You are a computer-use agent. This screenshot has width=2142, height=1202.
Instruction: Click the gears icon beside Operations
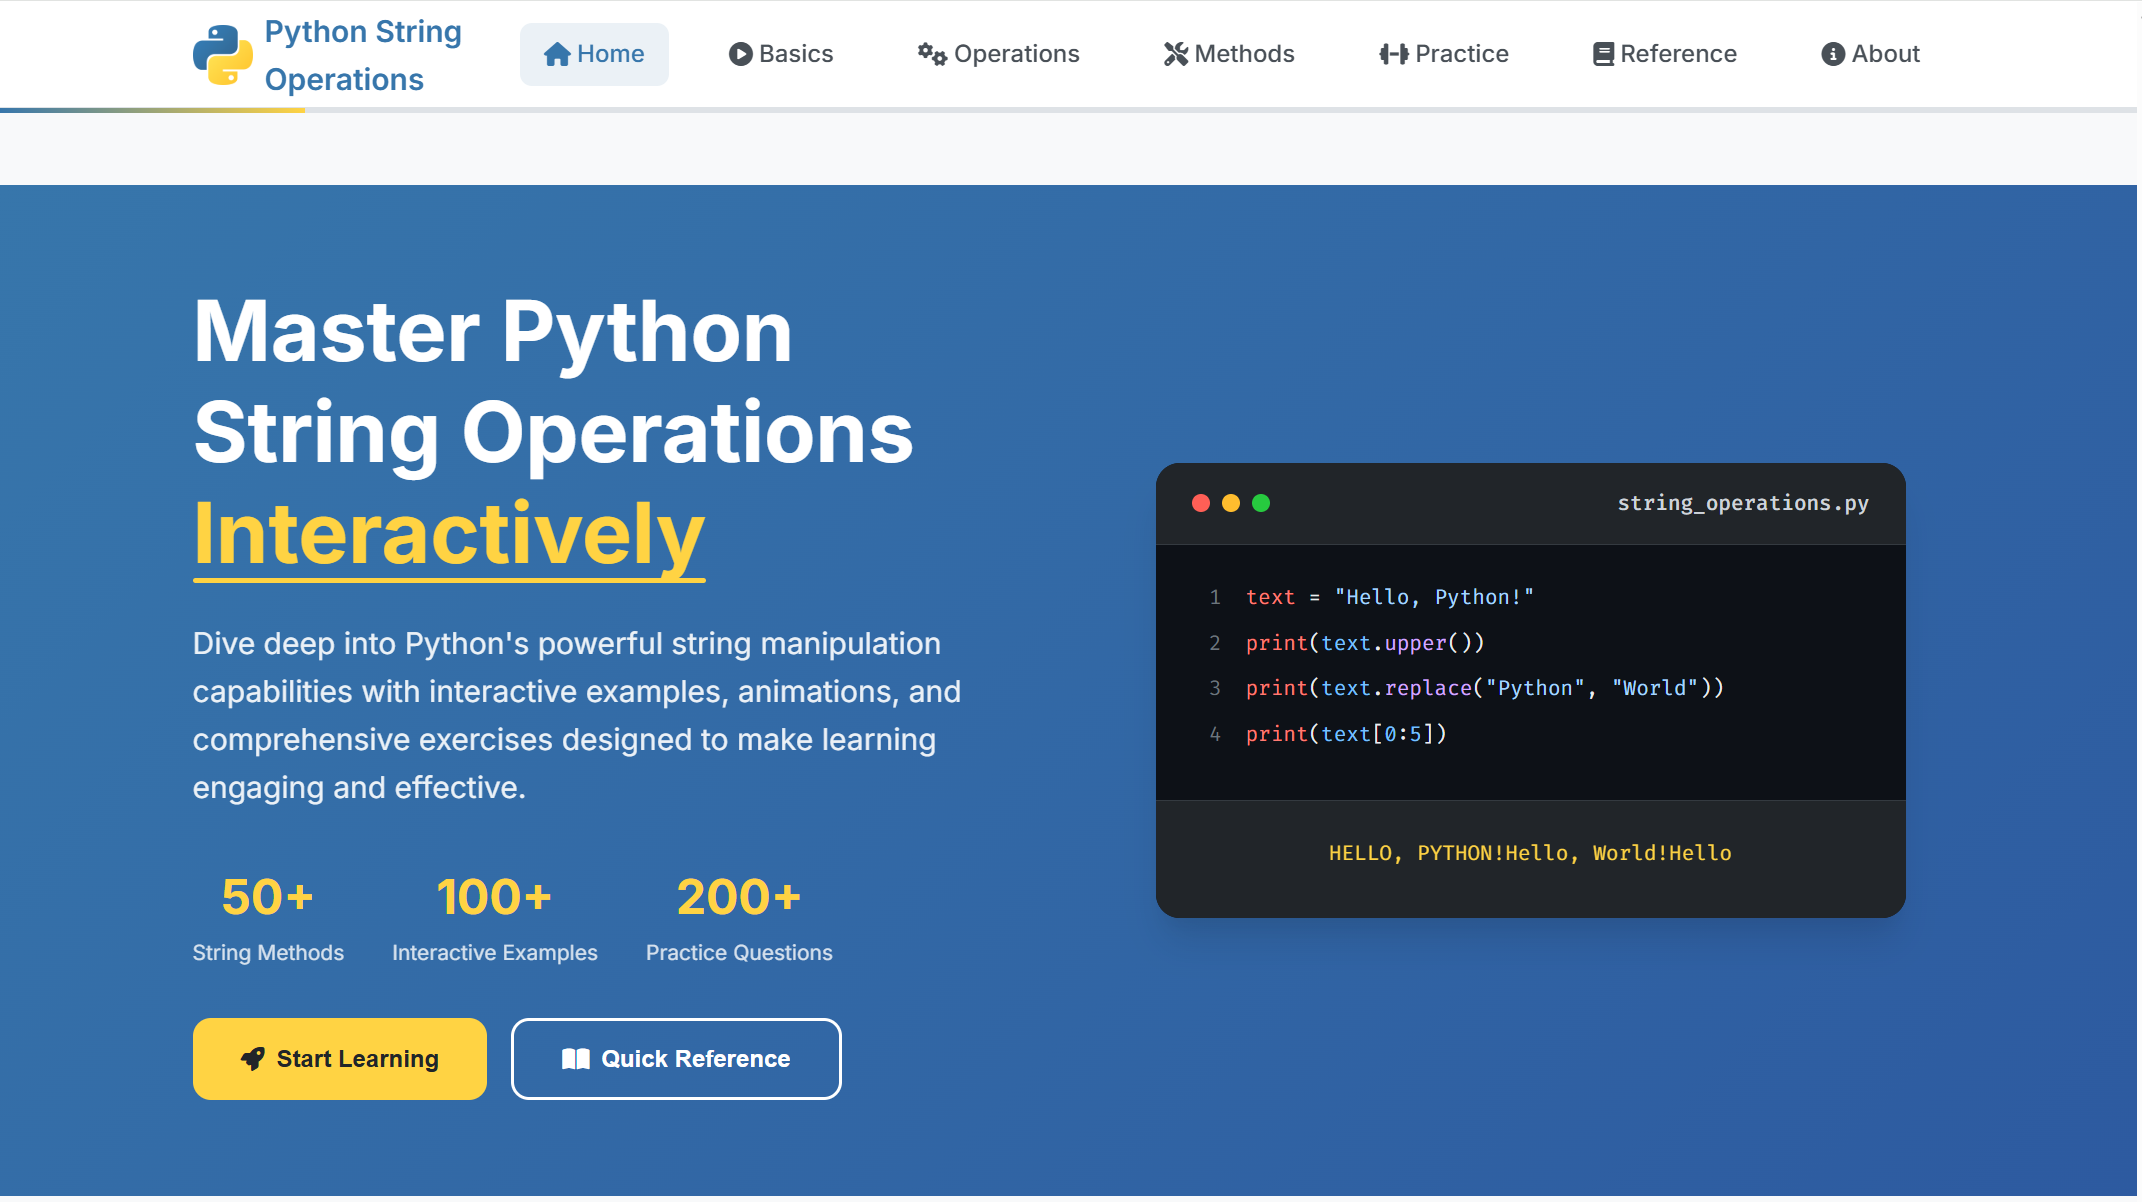[932, 54]
